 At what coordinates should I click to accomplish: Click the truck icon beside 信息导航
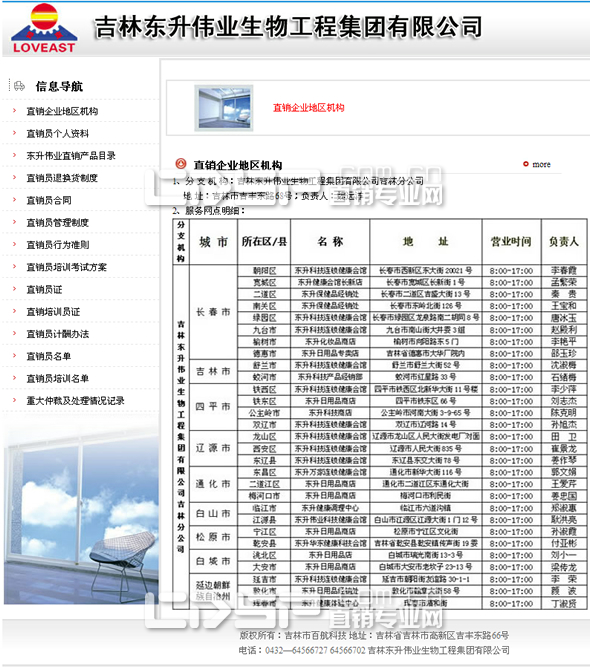[19, 86]
